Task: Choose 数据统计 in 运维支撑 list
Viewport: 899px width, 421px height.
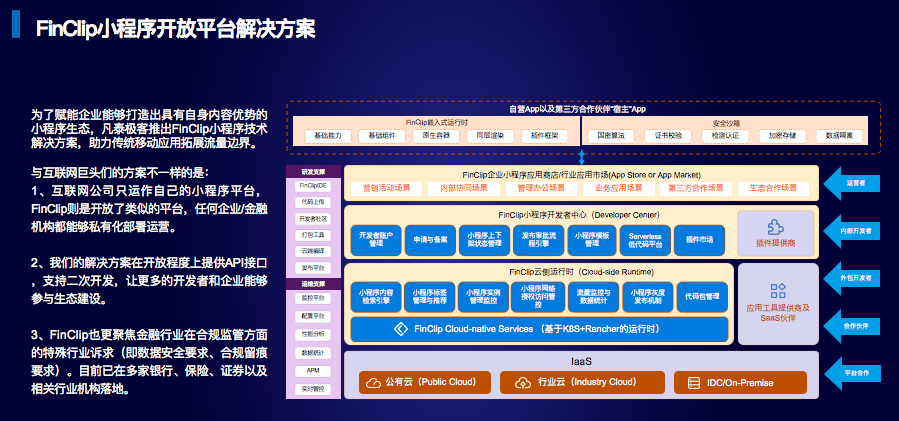Action: [313, 352]
